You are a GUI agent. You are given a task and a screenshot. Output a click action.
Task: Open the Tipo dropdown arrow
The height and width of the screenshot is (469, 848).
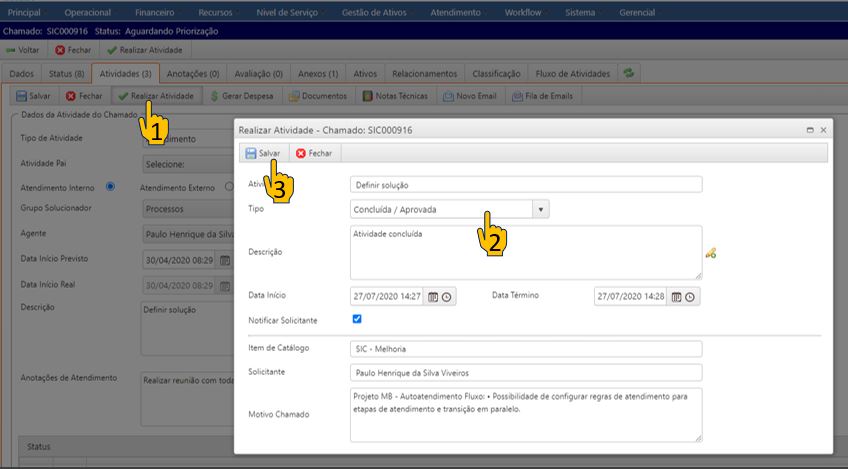tap(541, 209)
